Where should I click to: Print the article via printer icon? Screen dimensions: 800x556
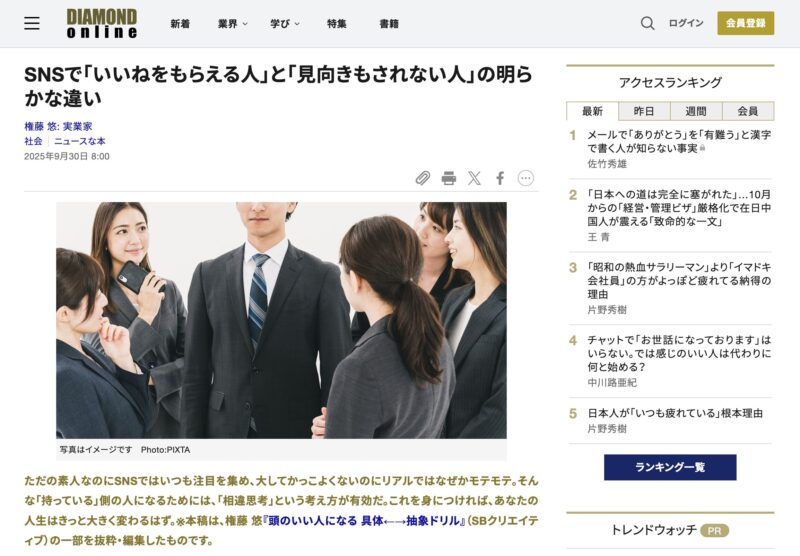449,178
